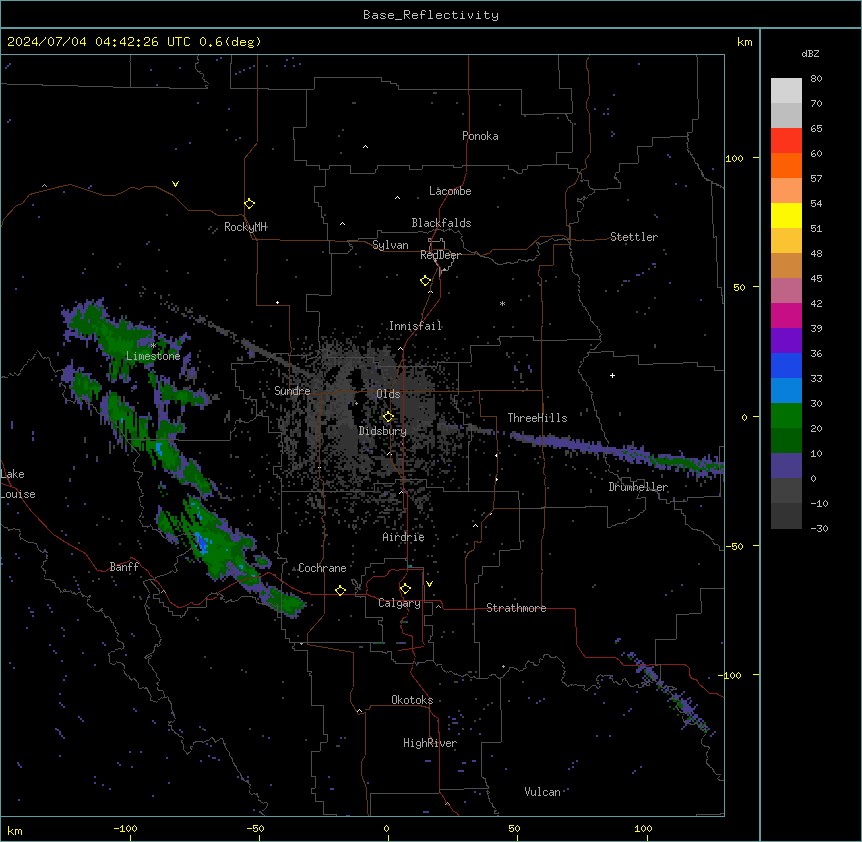862x842 pixels.
Task: Click the long purple echo band above Drumheller
Action: click(616, 452)
